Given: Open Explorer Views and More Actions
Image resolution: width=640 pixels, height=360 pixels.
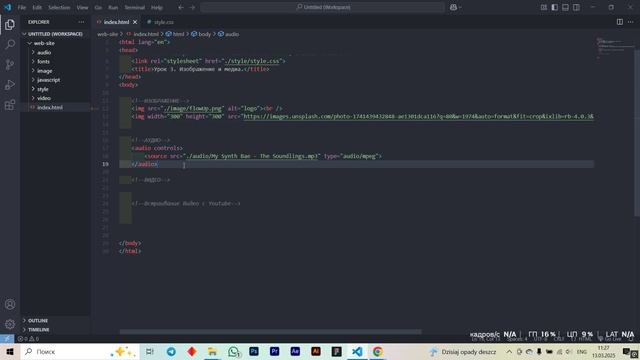Looking at the screenshot, I should [81, 22].
